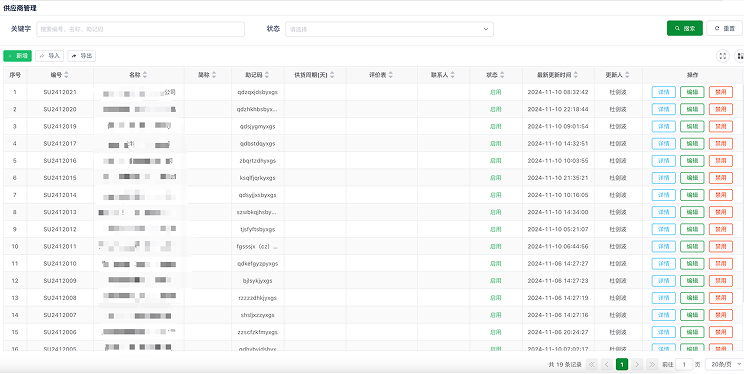
Task: Click the 前往 page number input
Action: click(684, 365)
